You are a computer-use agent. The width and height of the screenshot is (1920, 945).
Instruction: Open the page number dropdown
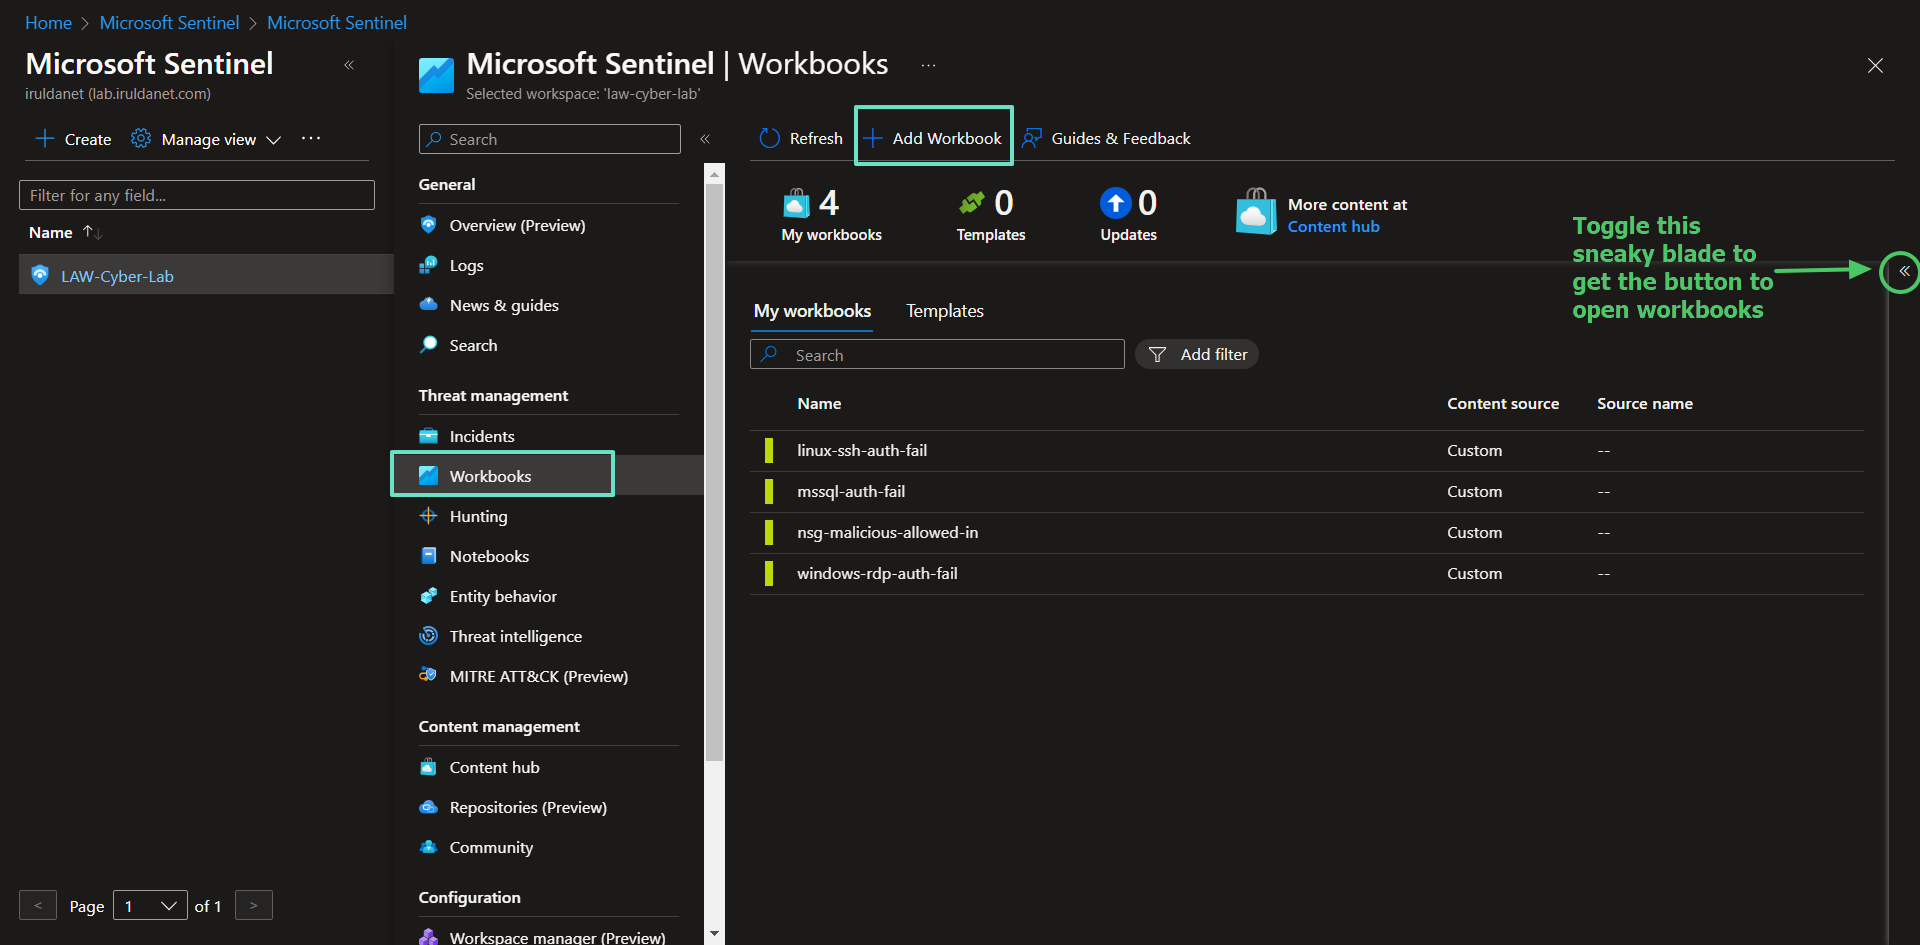150,906
